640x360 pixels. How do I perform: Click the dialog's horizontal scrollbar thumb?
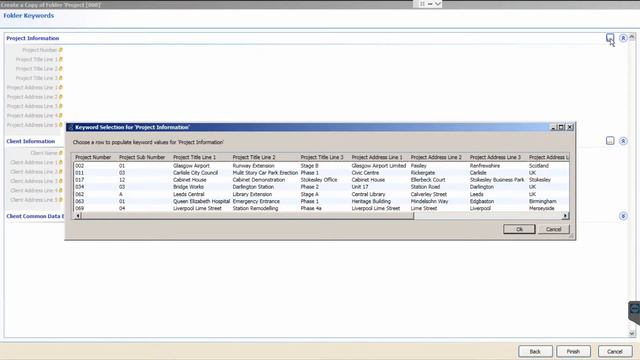tap(247, 216)
